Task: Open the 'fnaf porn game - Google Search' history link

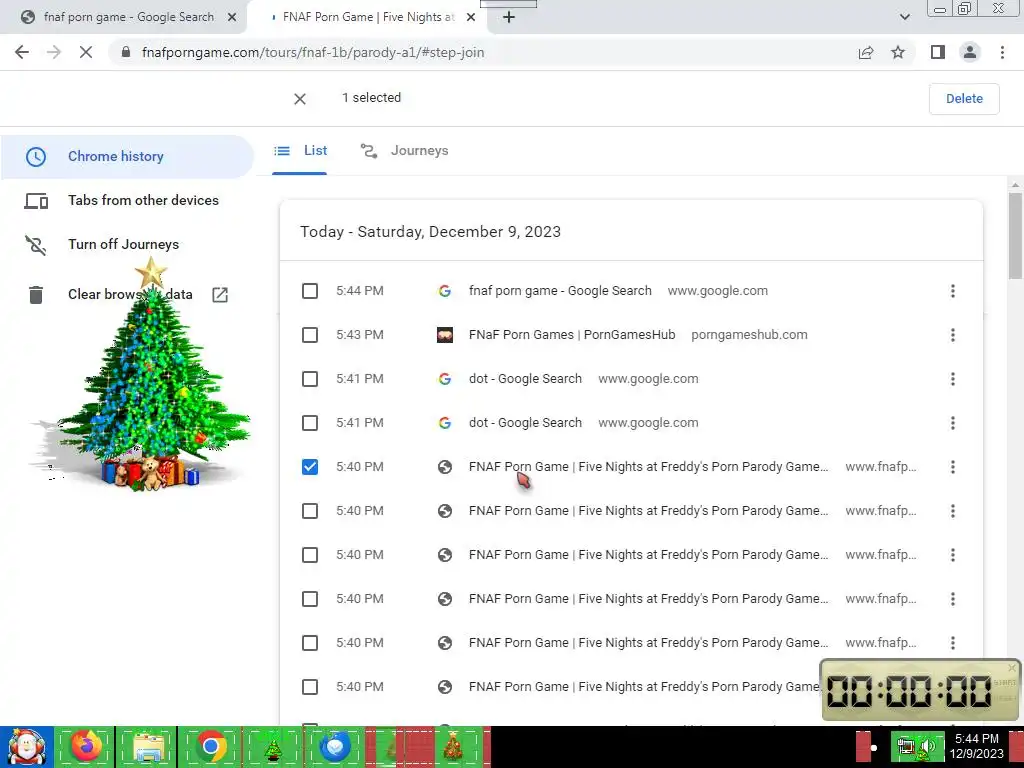Action: point(560,291)
